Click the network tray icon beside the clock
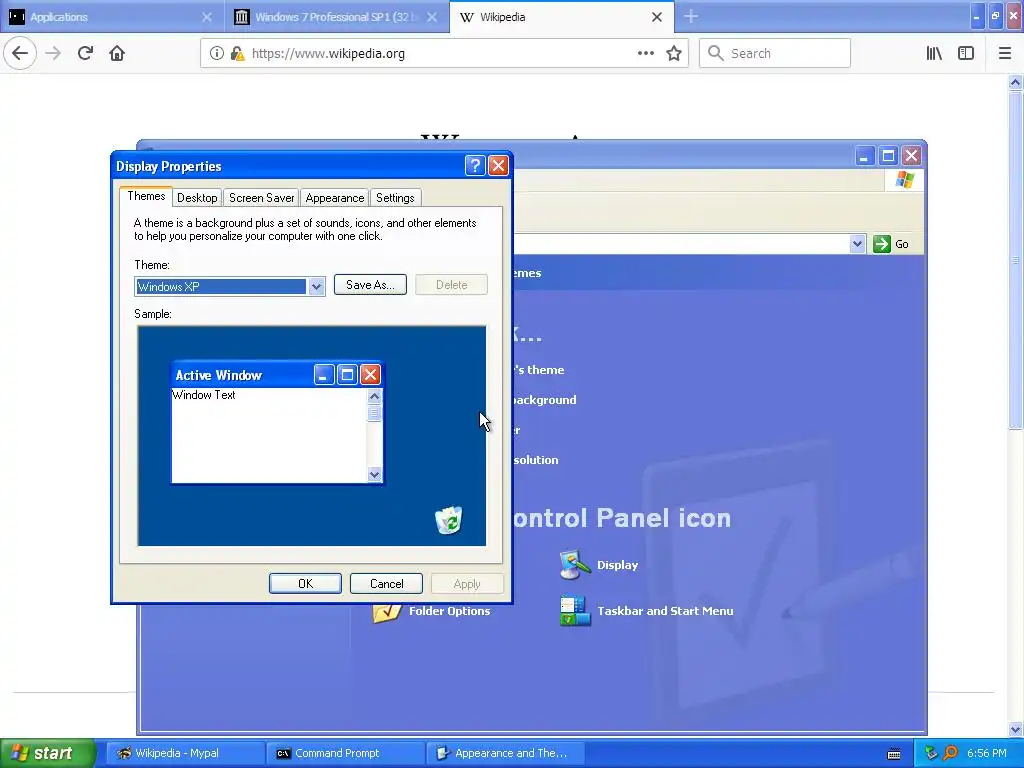This screenshot has height=768, width=1024. pyautogui.click(x=931, y=754)
